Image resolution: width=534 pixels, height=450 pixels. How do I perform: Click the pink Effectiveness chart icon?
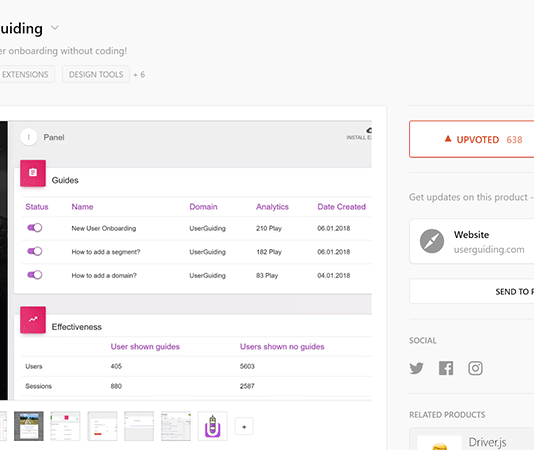point(33,320)
